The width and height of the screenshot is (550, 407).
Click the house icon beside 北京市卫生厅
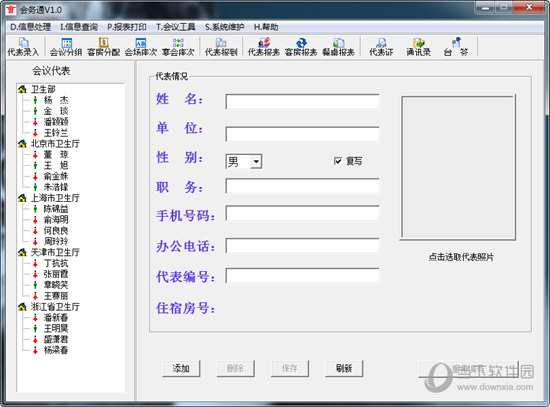(22, 144)
